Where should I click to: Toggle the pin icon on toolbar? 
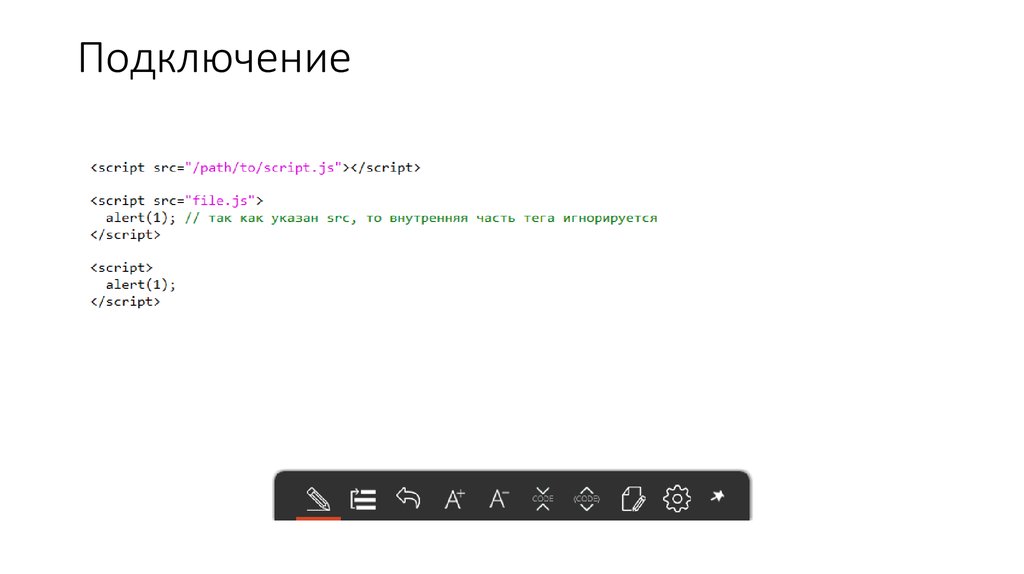pyautogui.click(x=717, y=496)
